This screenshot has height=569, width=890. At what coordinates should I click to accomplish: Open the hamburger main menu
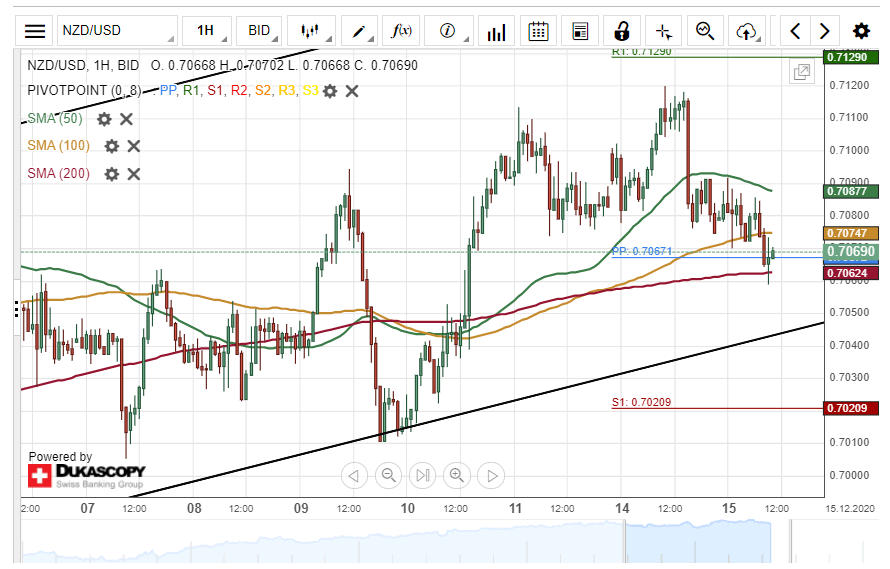tap(35, 31)
